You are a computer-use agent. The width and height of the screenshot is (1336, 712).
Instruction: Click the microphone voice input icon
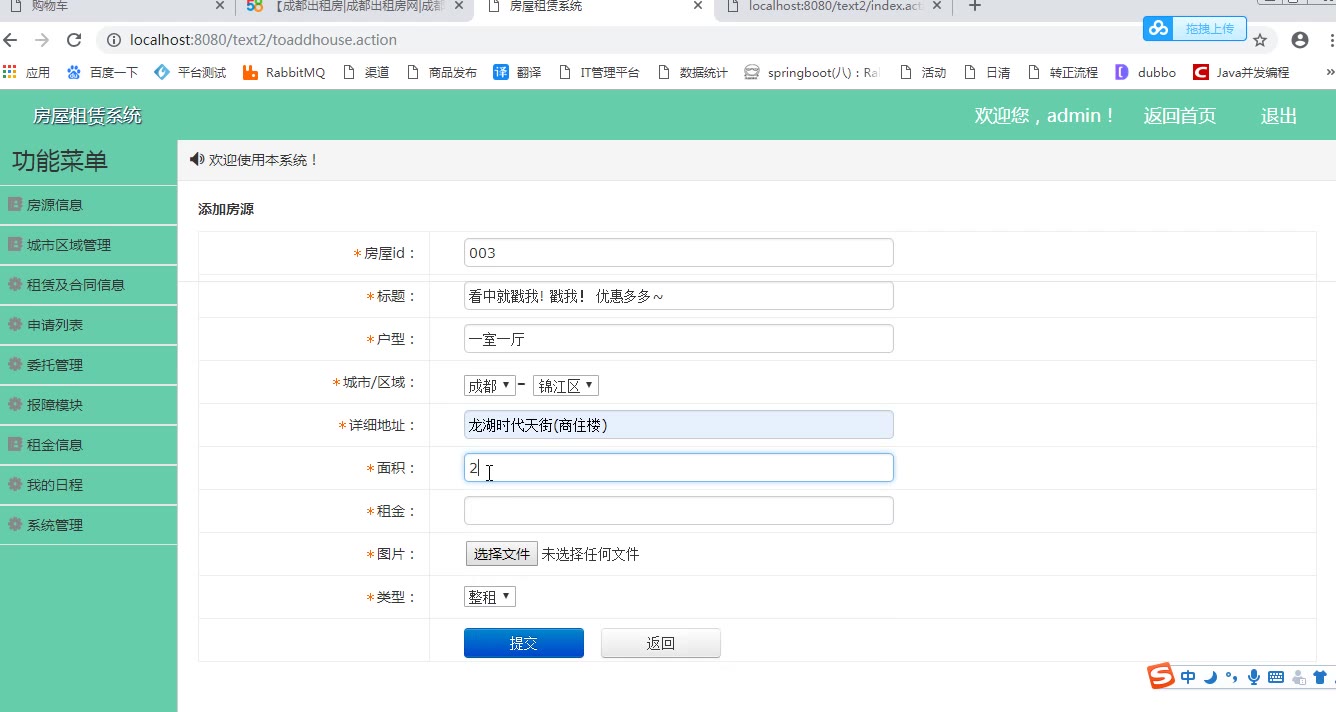point(1254,677)
